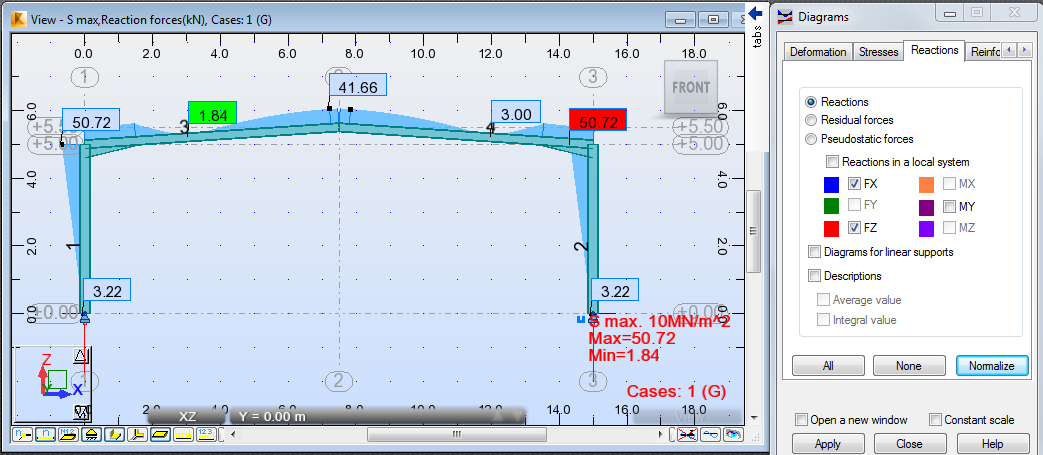
Task: Toggle load symbols display icon
Action: pos(184,434)
